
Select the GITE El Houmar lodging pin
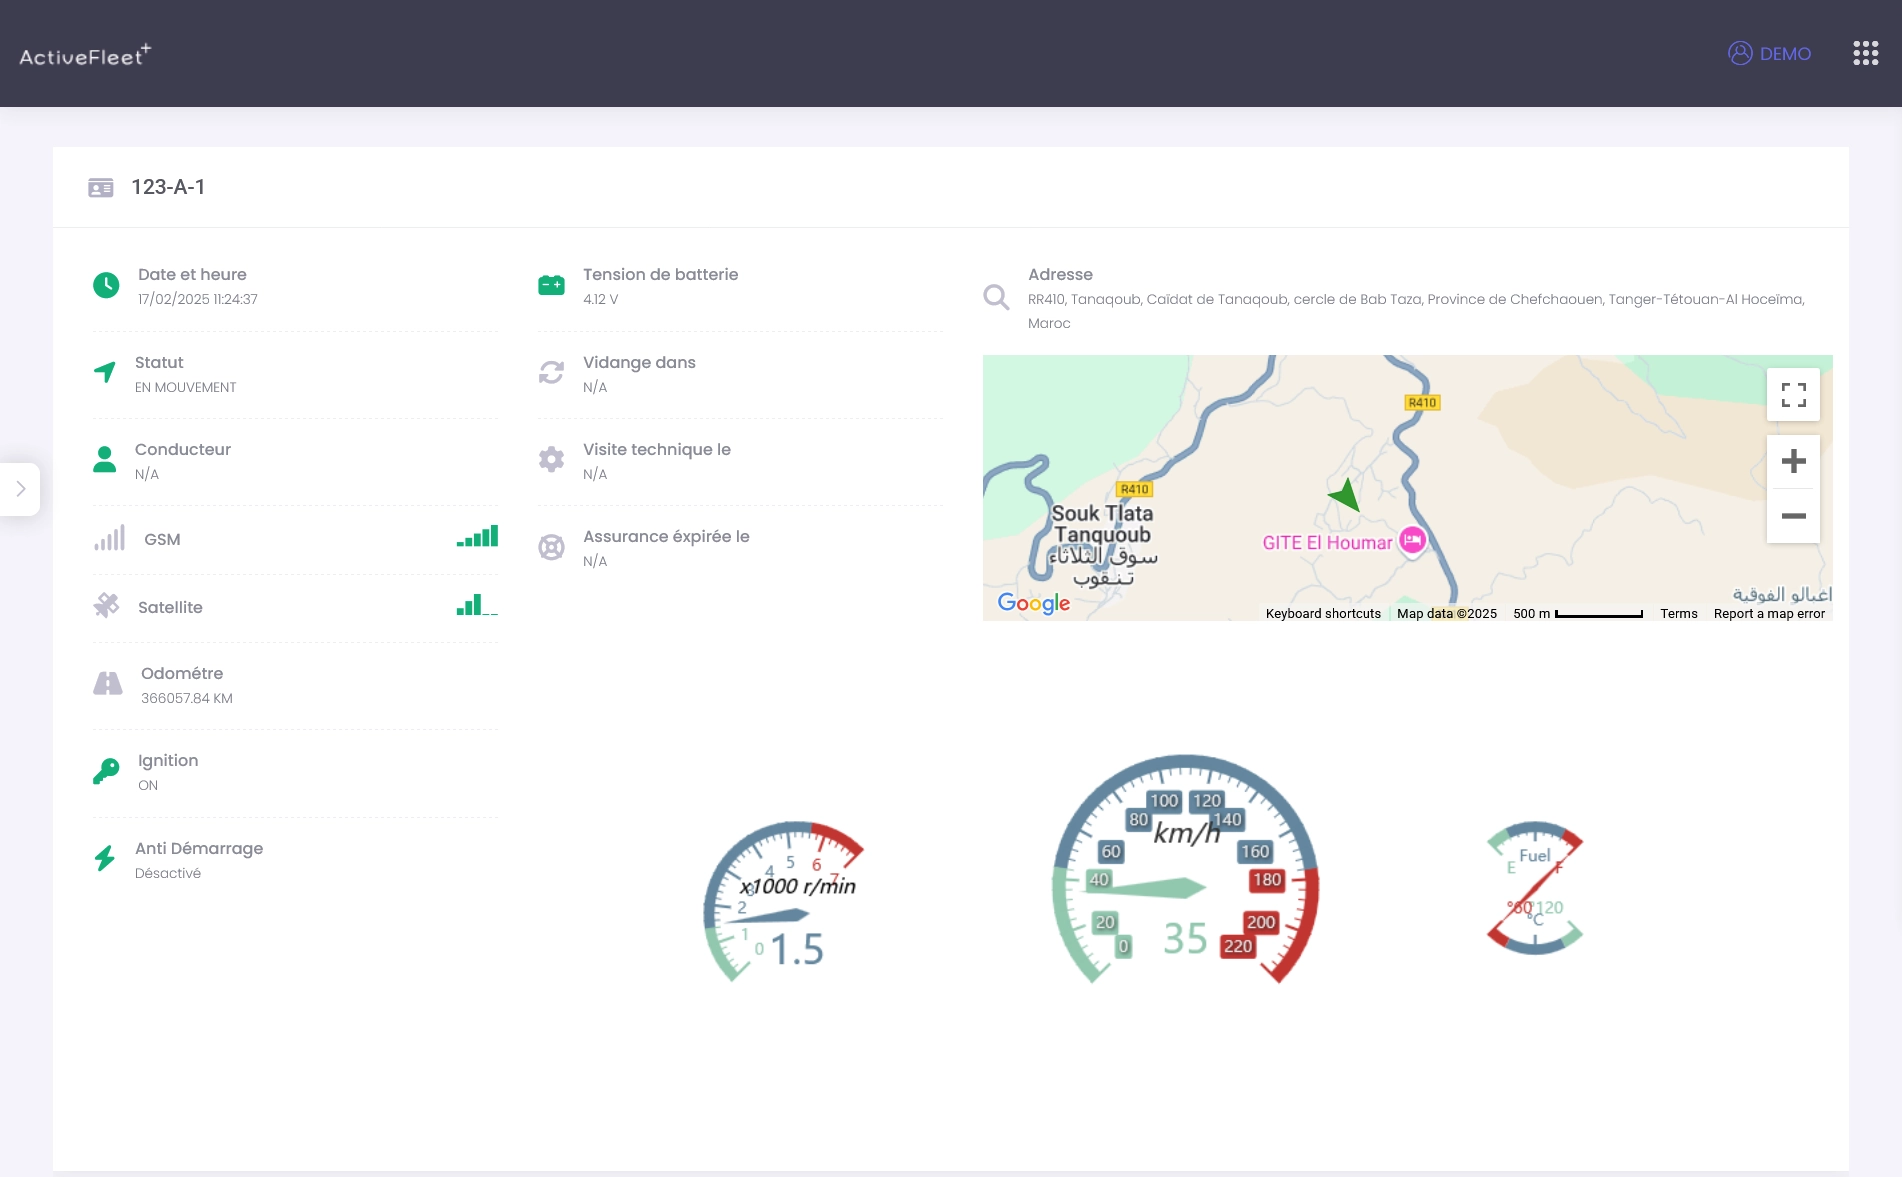(x=1412, y=540)
